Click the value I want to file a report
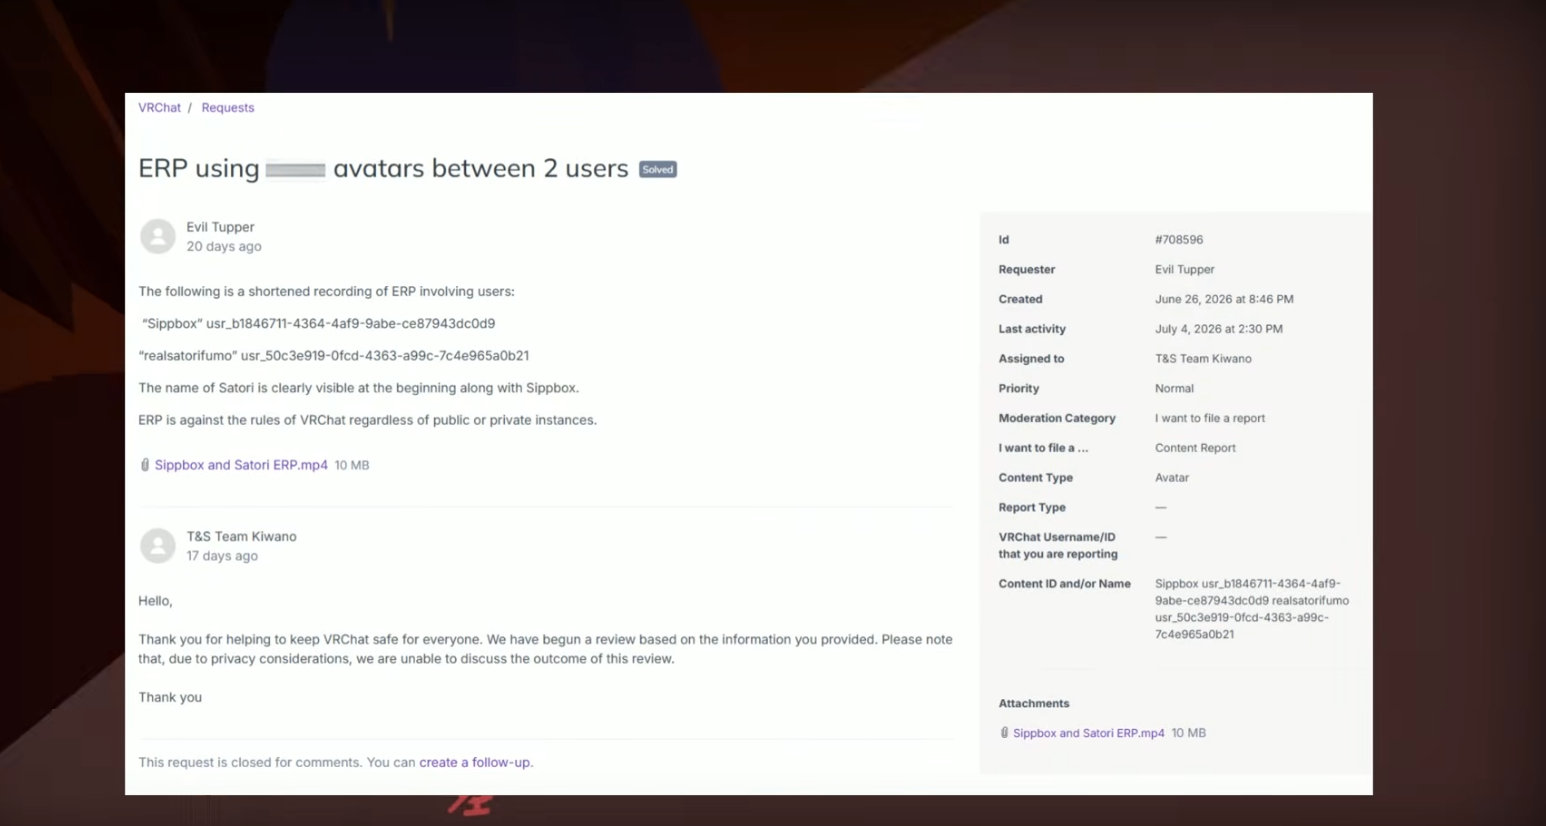This screenshot has width=1546, height=826. [x=1210, y=418]
